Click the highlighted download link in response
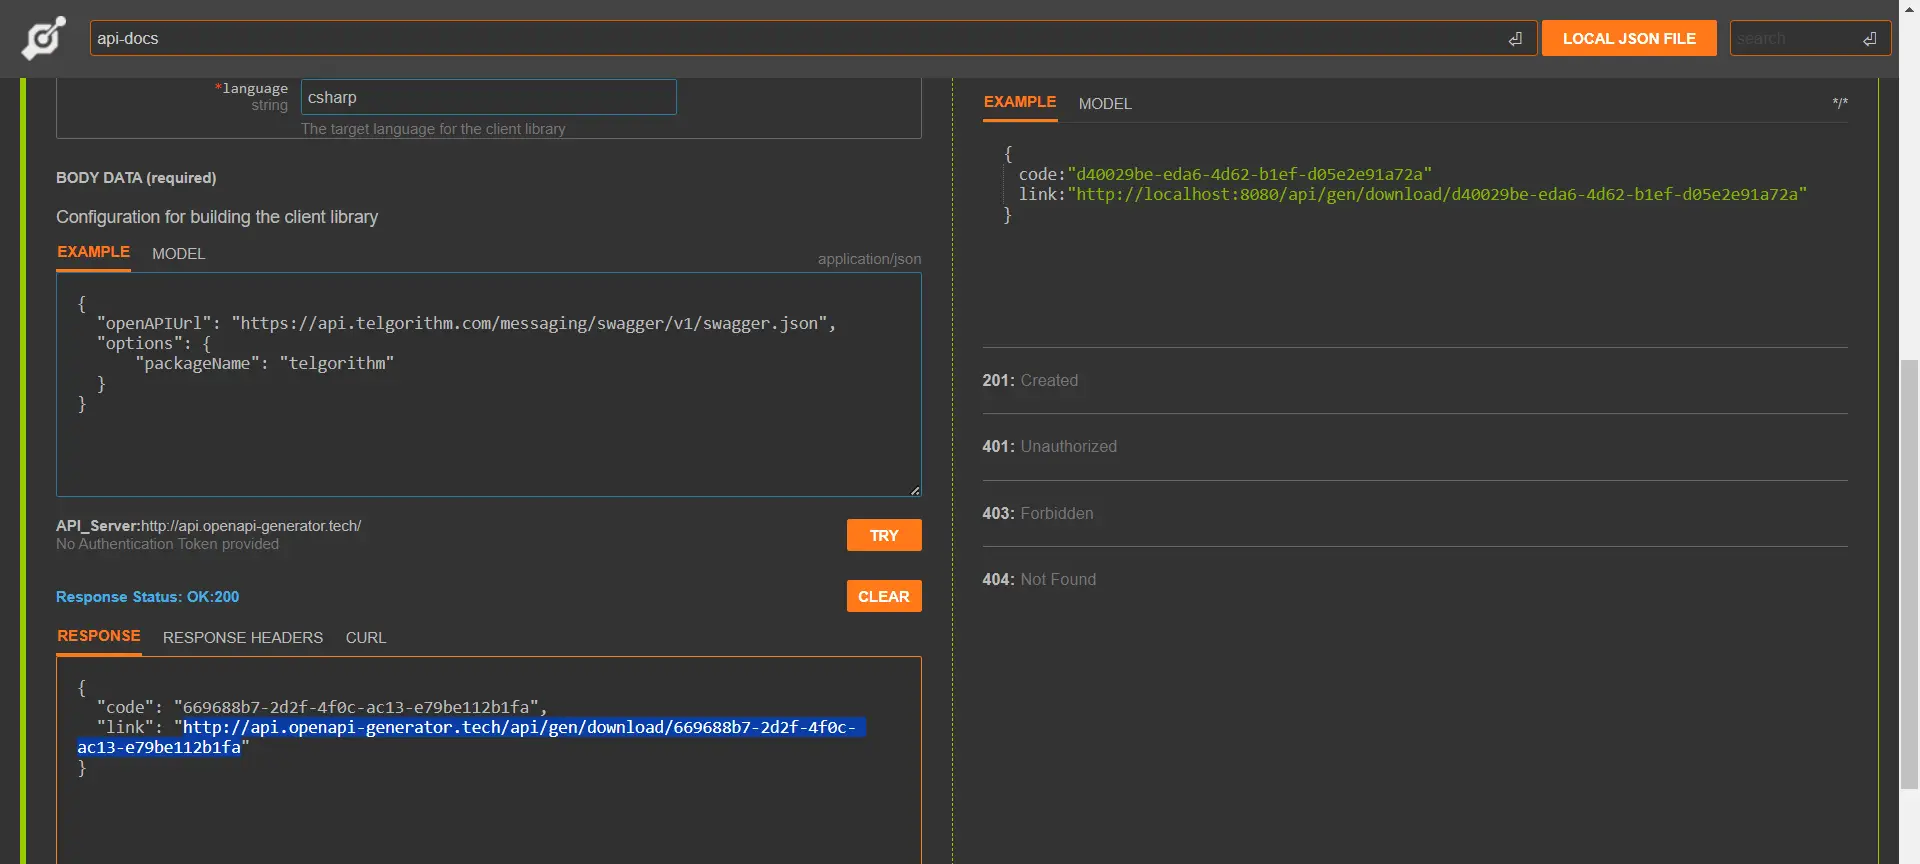Image resolution: width=1920 pixels, height=864 pixels. 470,737
